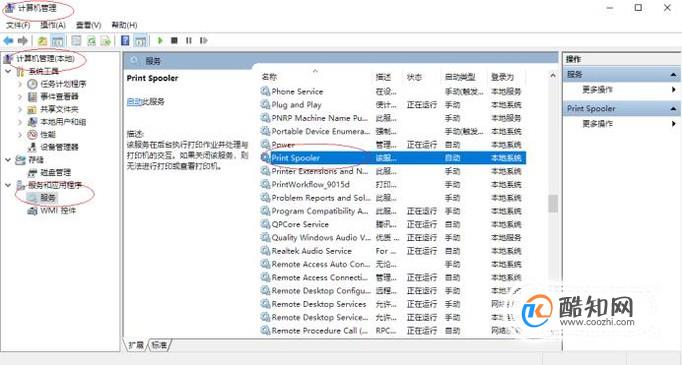
Task: Open the blue Help question-mark icon
Action: 125,41
